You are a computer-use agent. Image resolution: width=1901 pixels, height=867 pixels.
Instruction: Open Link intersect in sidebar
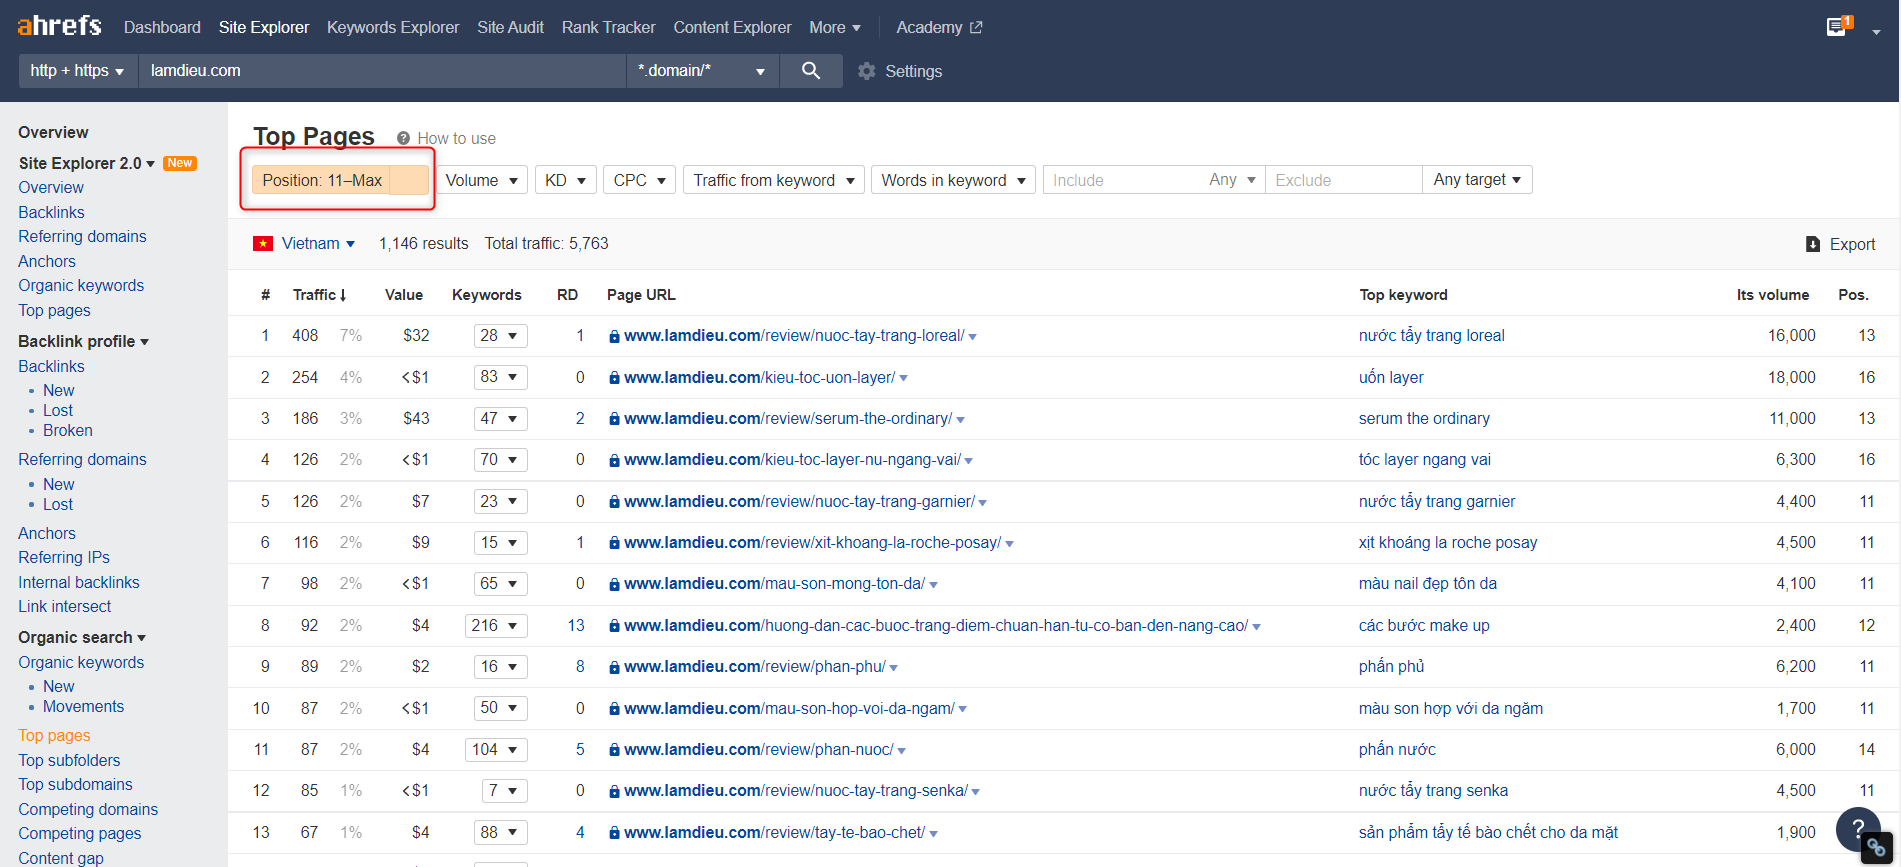pyautogui.click(x=64, y=606)
